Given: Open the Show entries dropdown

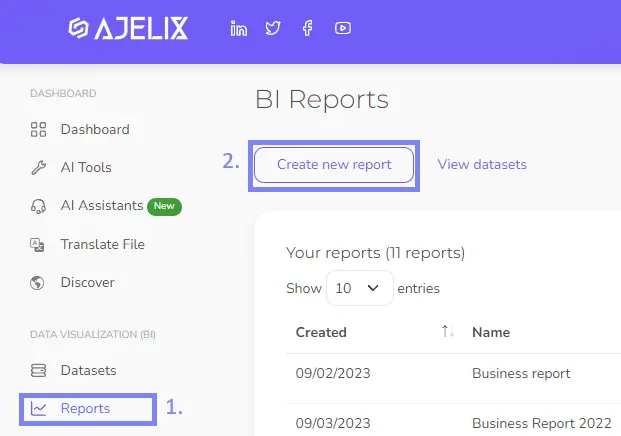Looking at the screenshot, I should coord(360,288).
